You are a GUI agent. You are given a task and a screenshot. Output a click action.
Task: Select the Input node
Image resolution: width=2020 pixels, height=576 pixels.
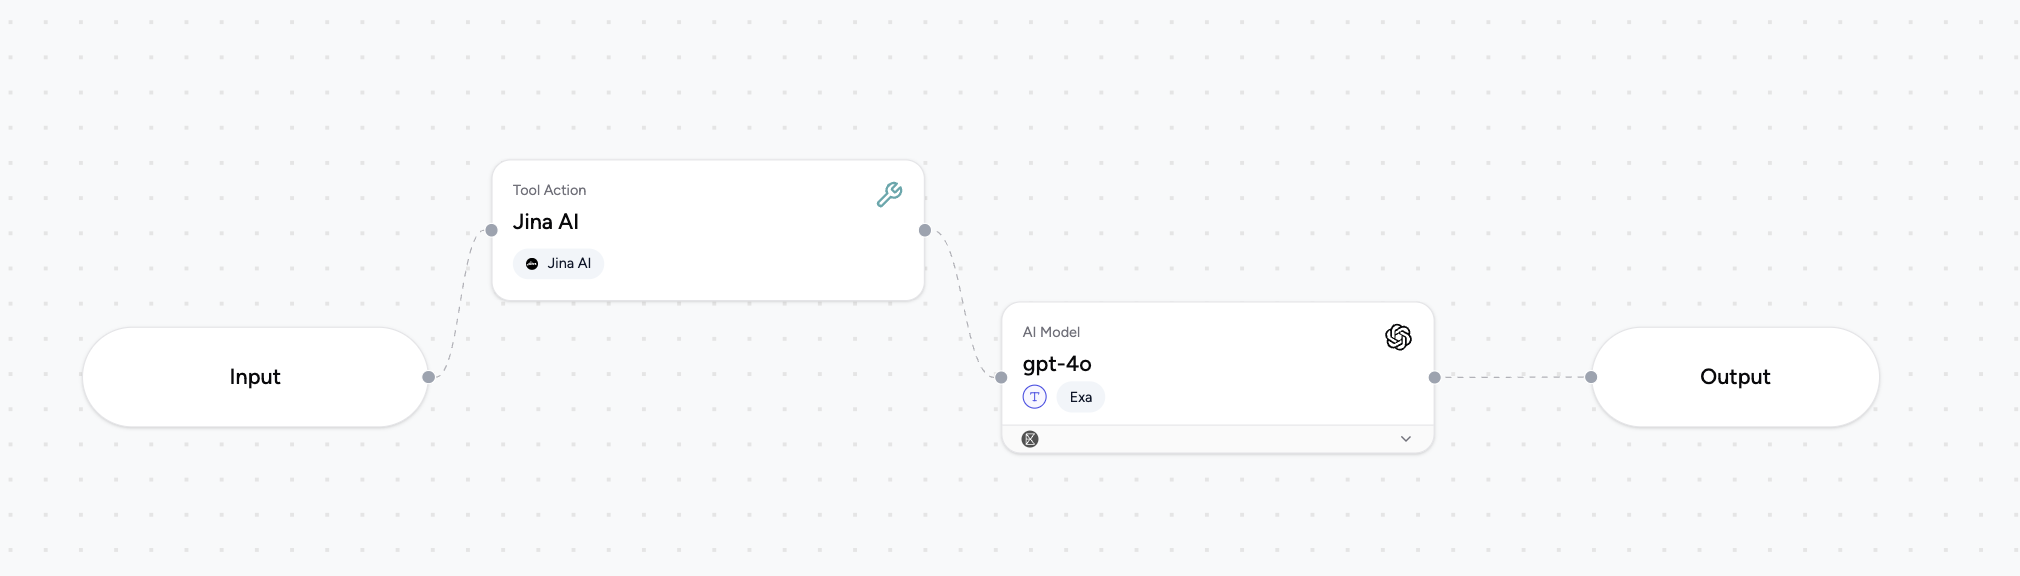(255, 377)
